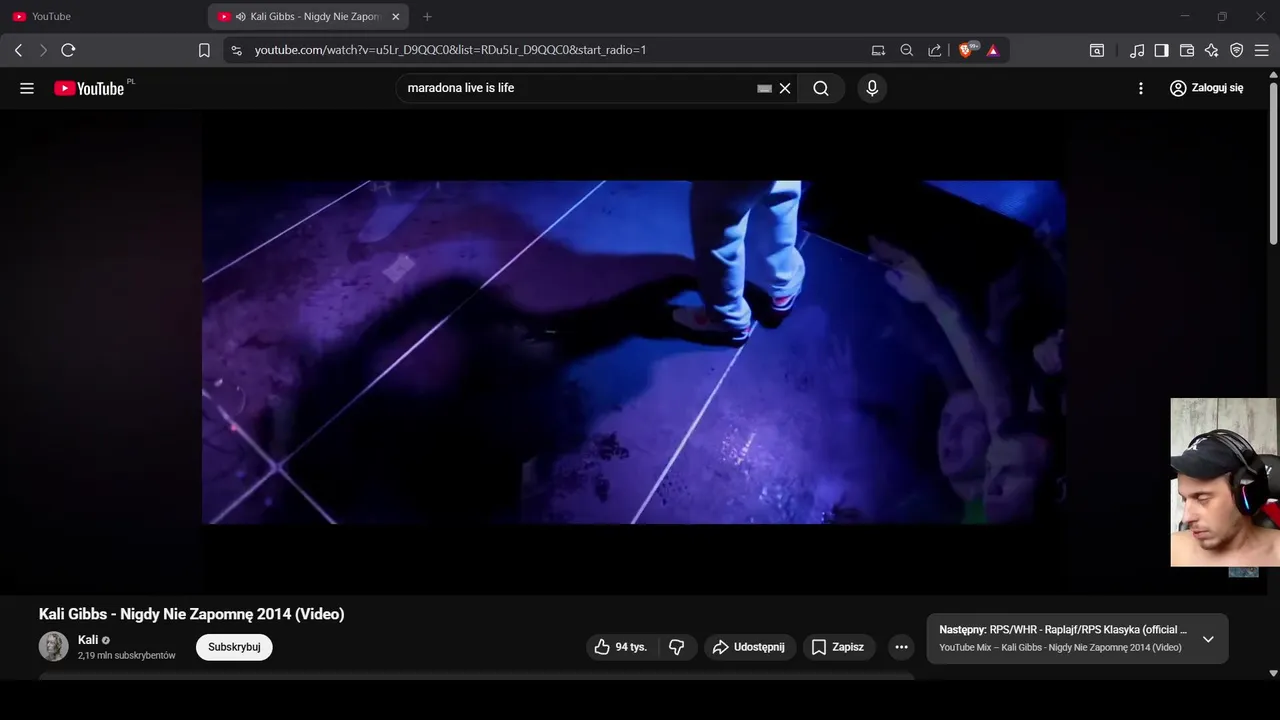This screenshot has width=1280, height=720.
Task: Open Brave VPN shield icon
Action: pyautogui.click(x=1237, y=50)
